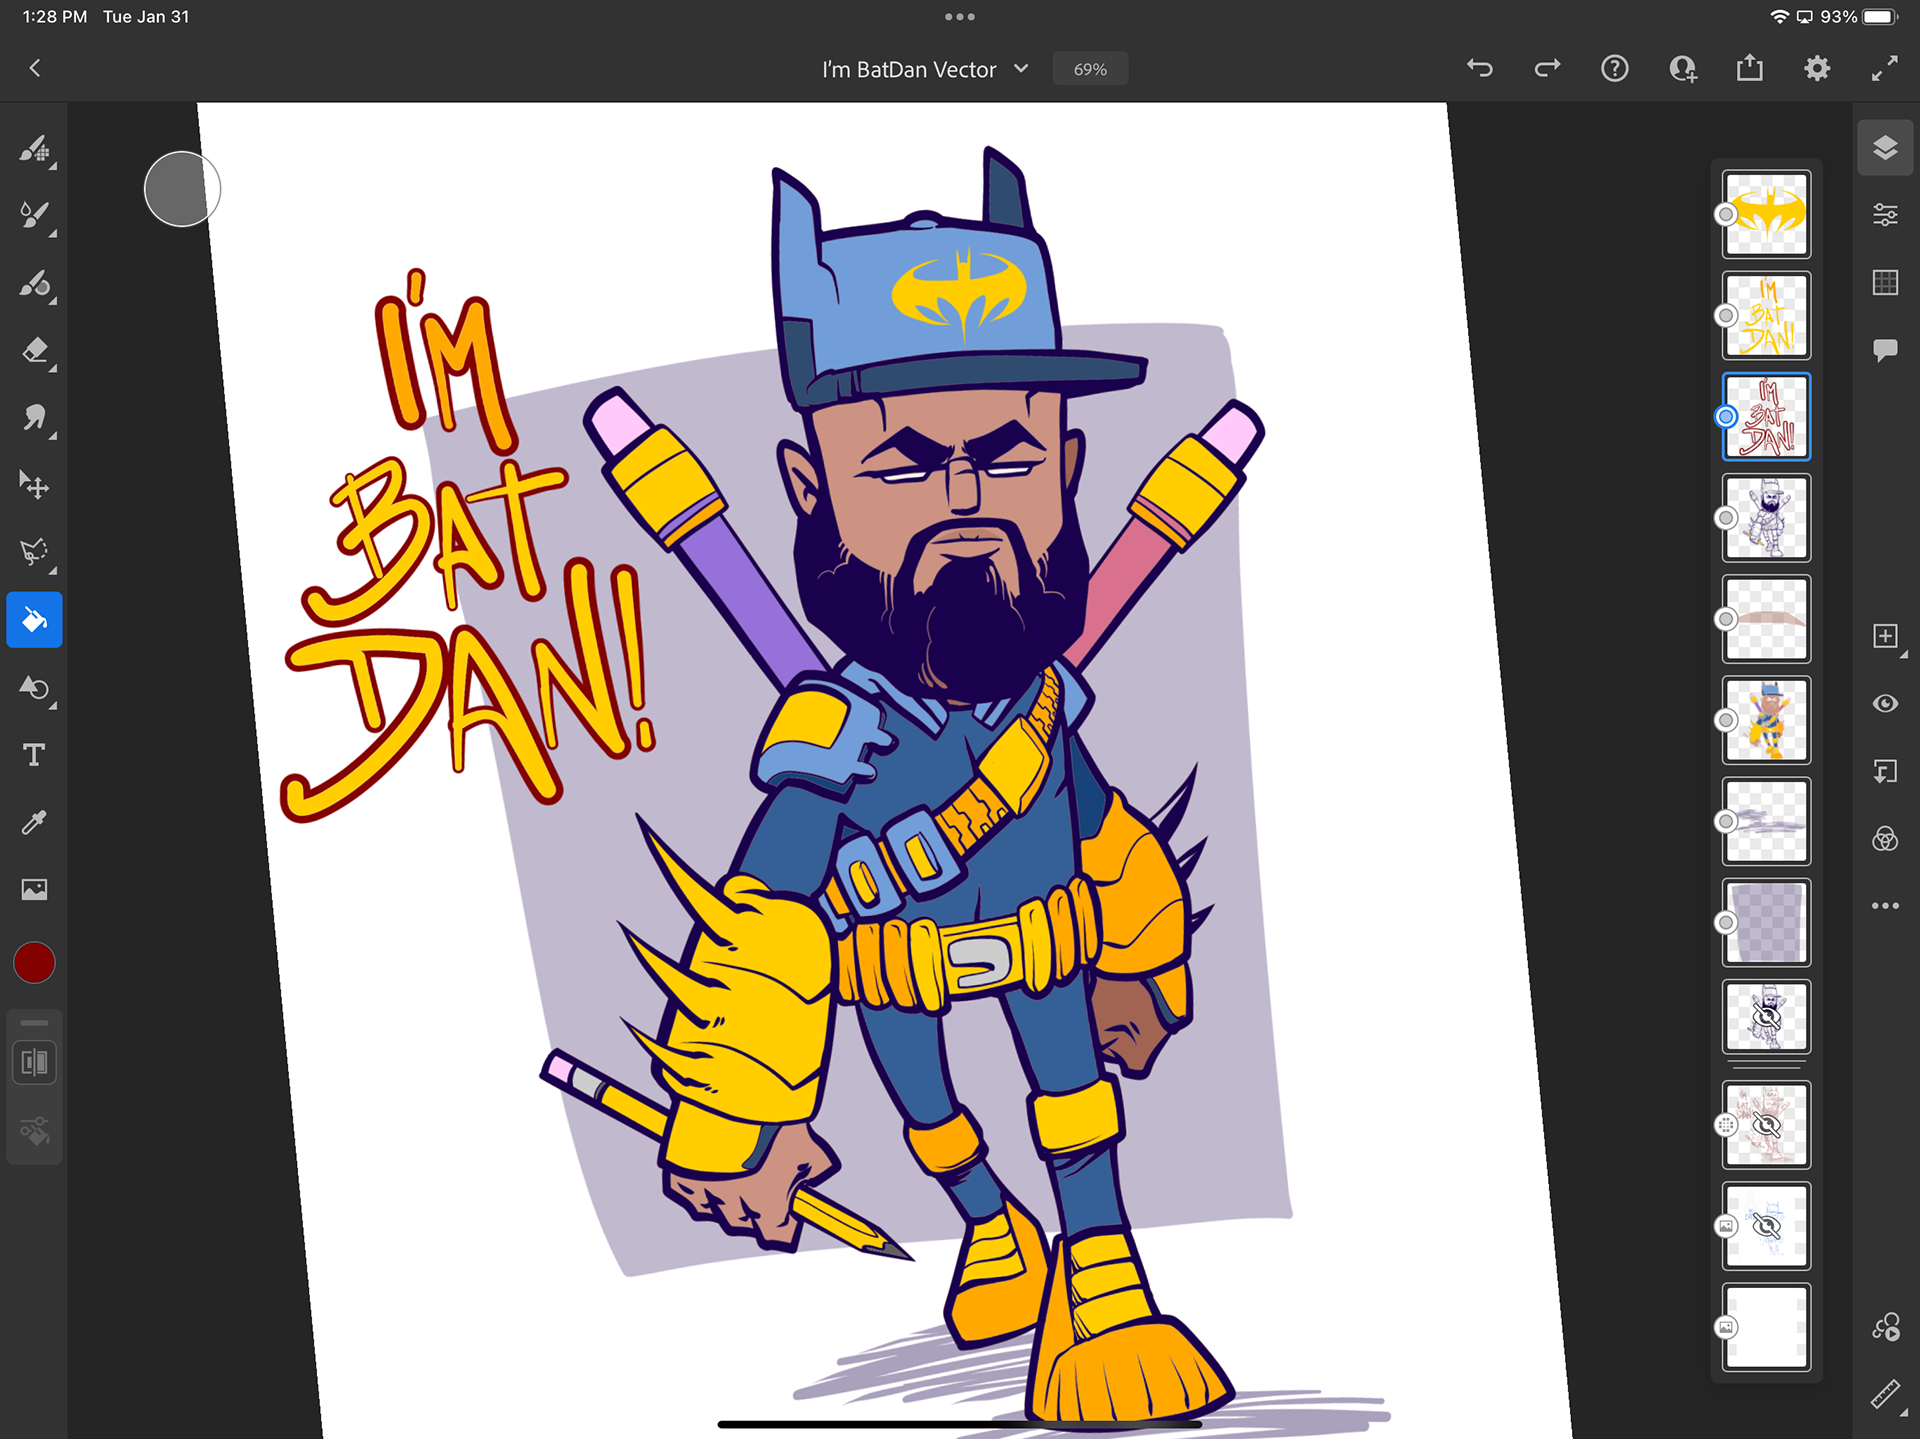Invite collaborators with the profile icon

click(1682, 68)
